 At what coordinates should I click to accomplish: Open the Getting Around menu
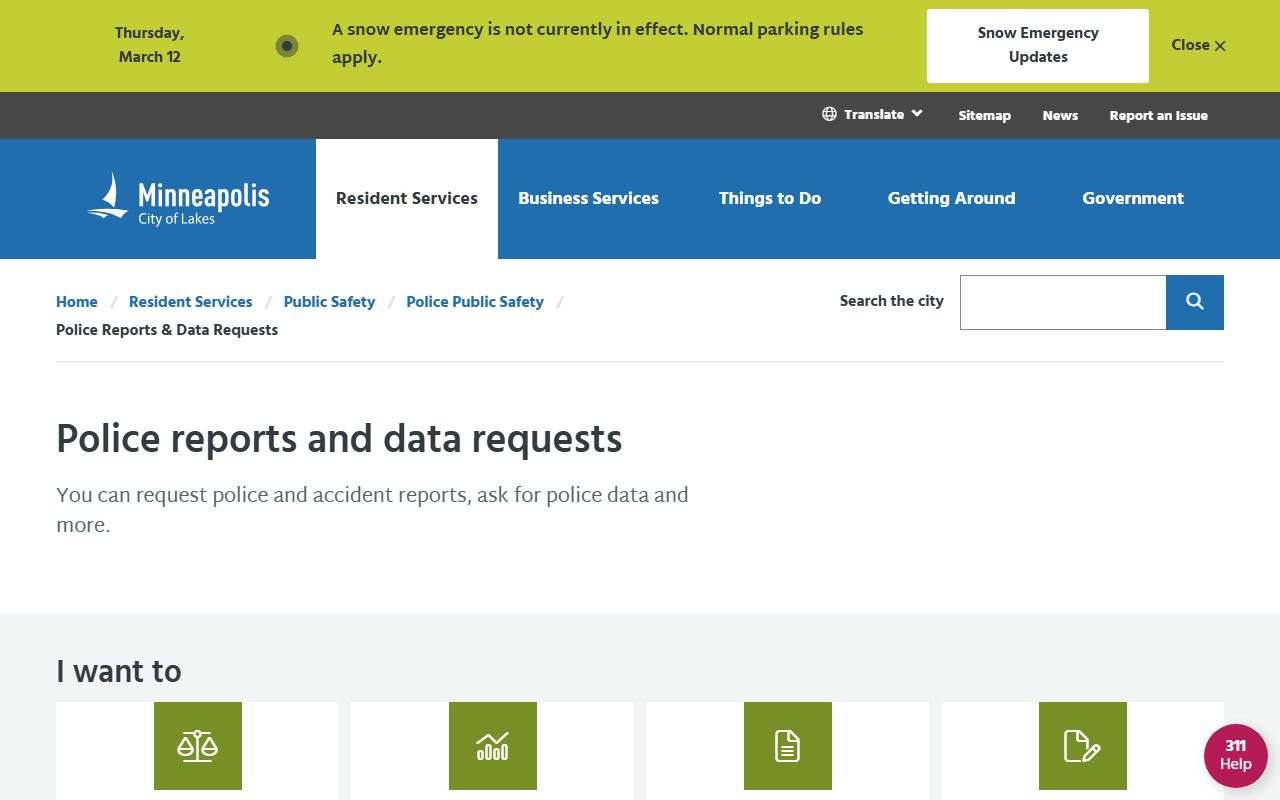(951, 199)
